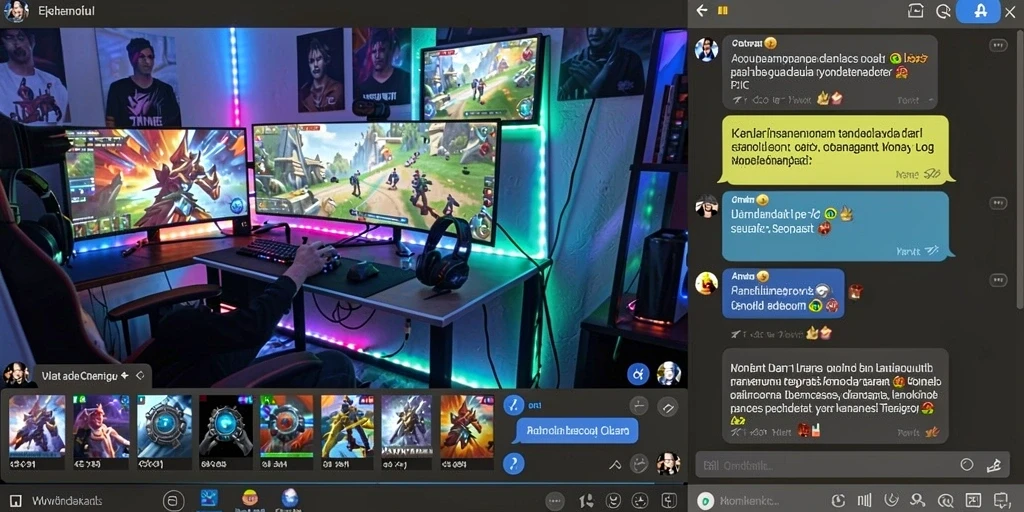
Task: Click the avatar beside the Amto message
Action: pyautogui.click(x=706, y=283)
